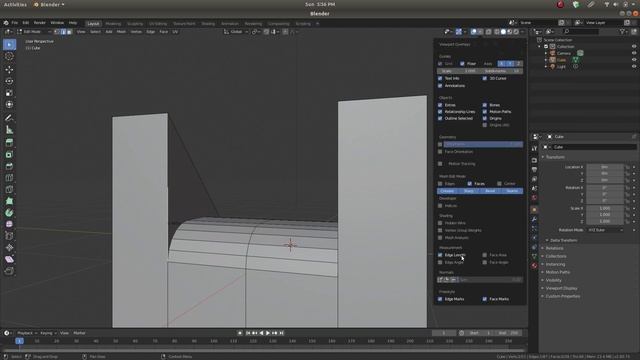
Task: Open the File menu
Action: pyautogui.click(x=15, y=23)
